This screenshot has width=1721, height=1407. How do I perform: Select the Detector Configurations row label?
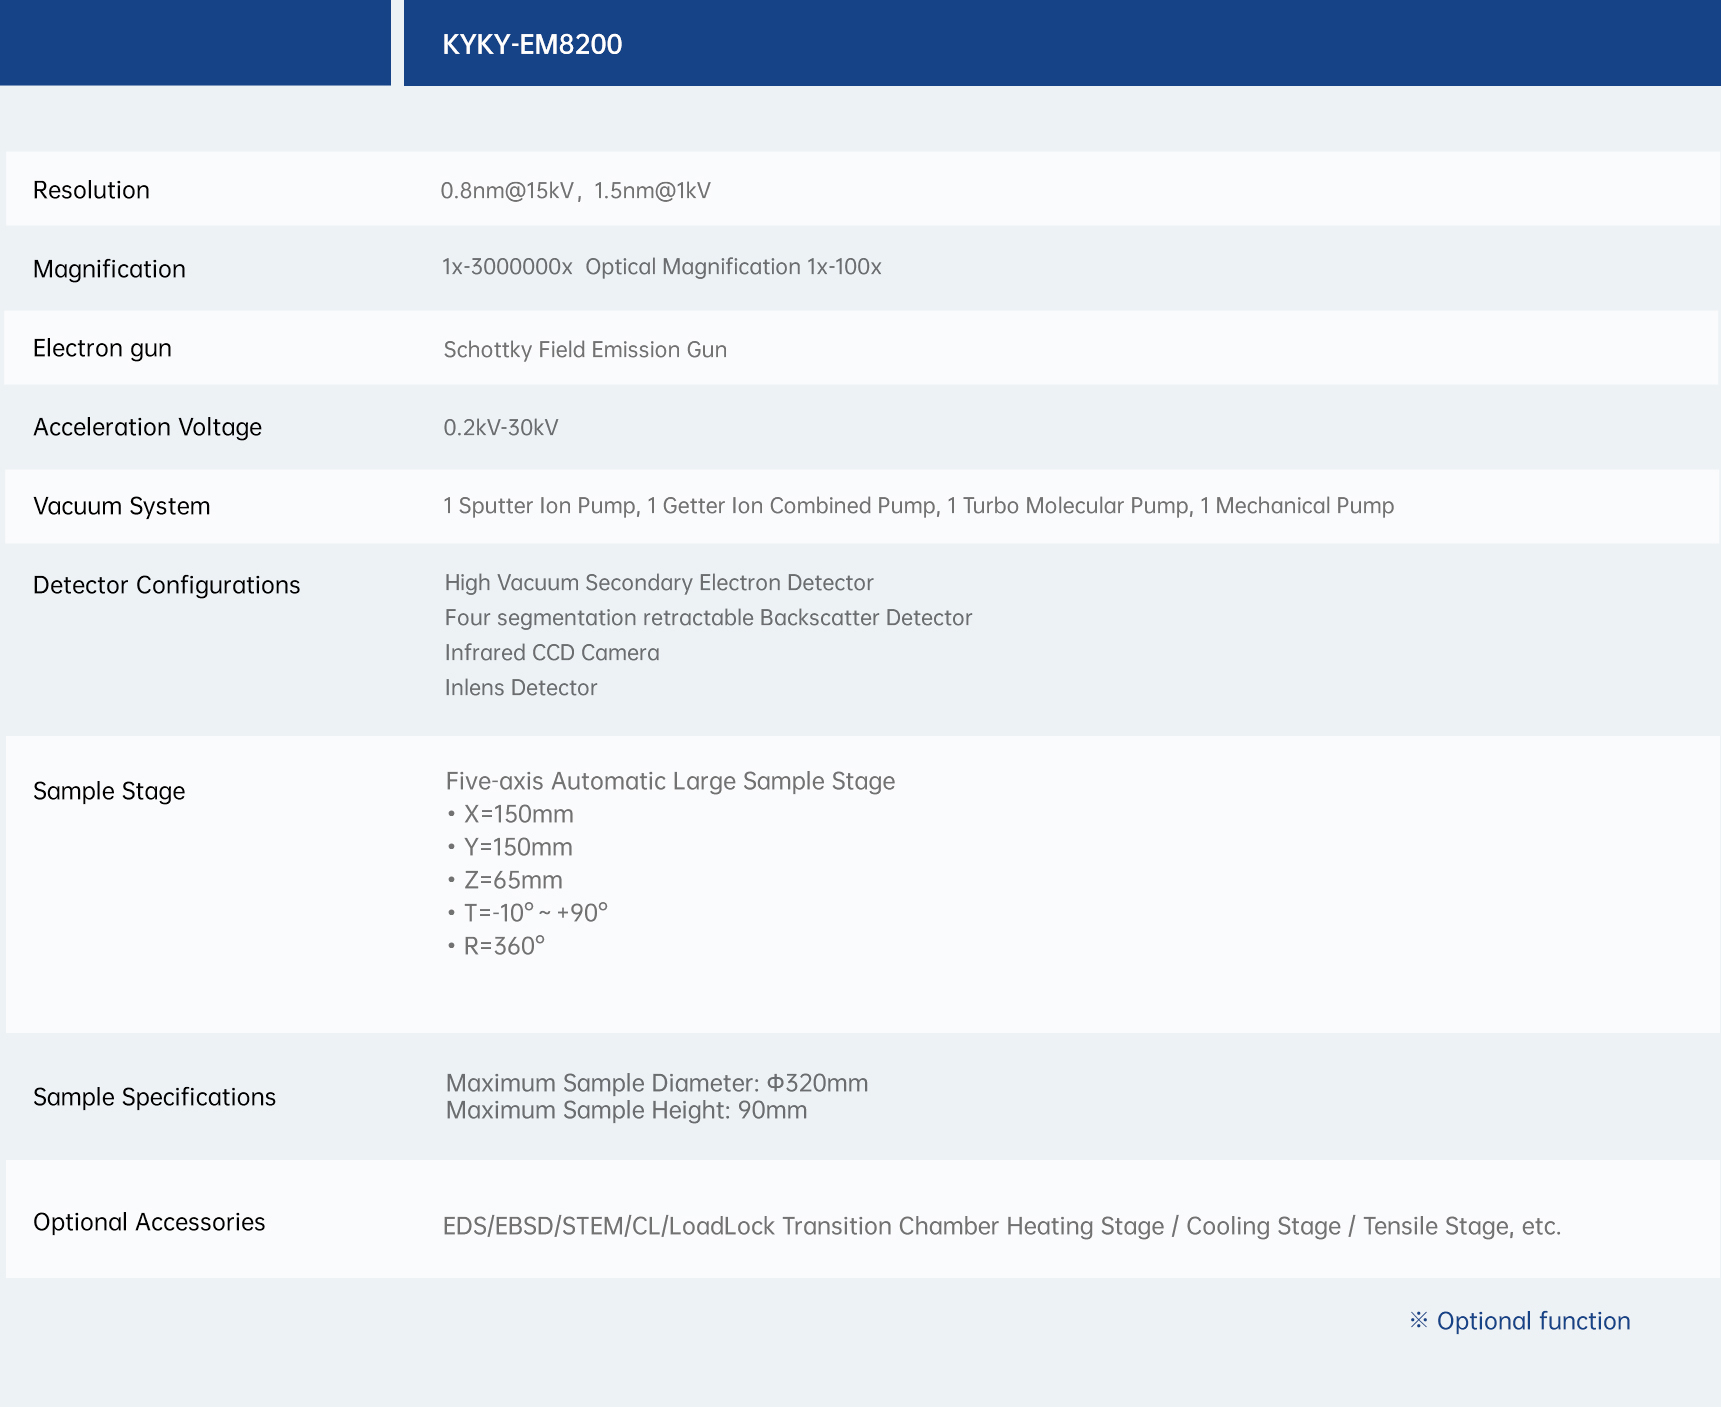point(166,585)
